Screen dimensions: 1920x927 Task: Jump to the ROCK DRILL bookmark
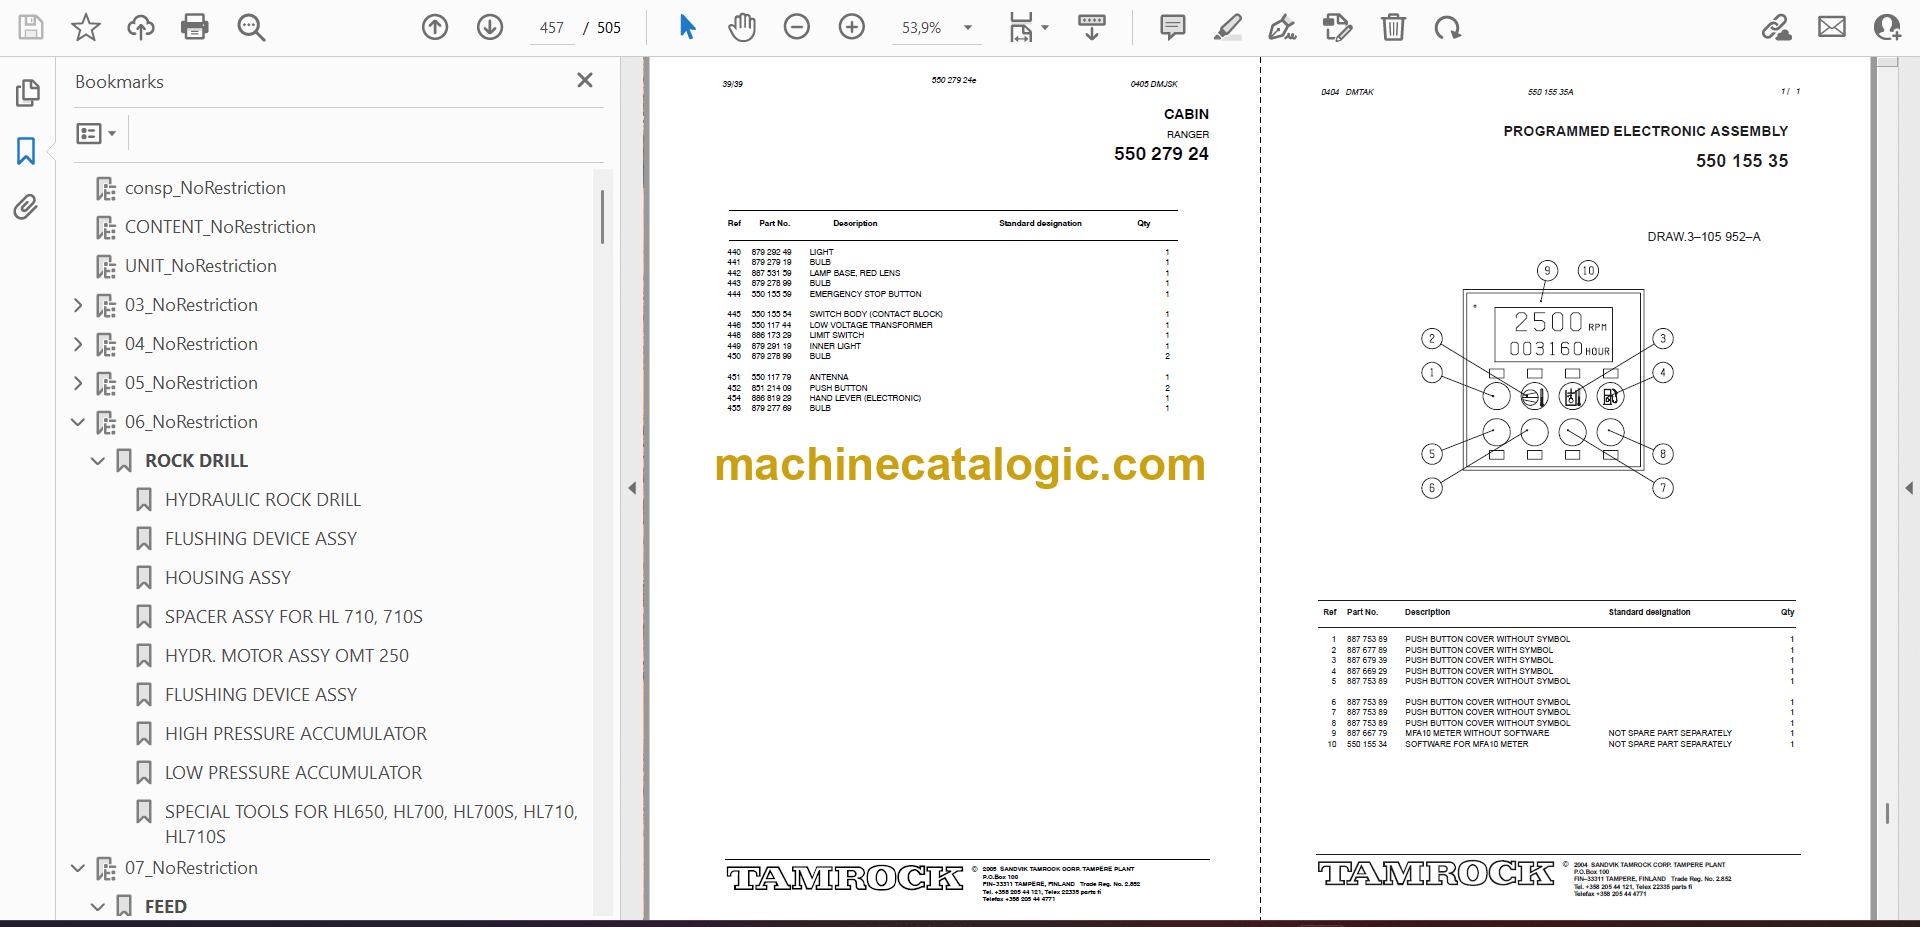pos(196,461)
